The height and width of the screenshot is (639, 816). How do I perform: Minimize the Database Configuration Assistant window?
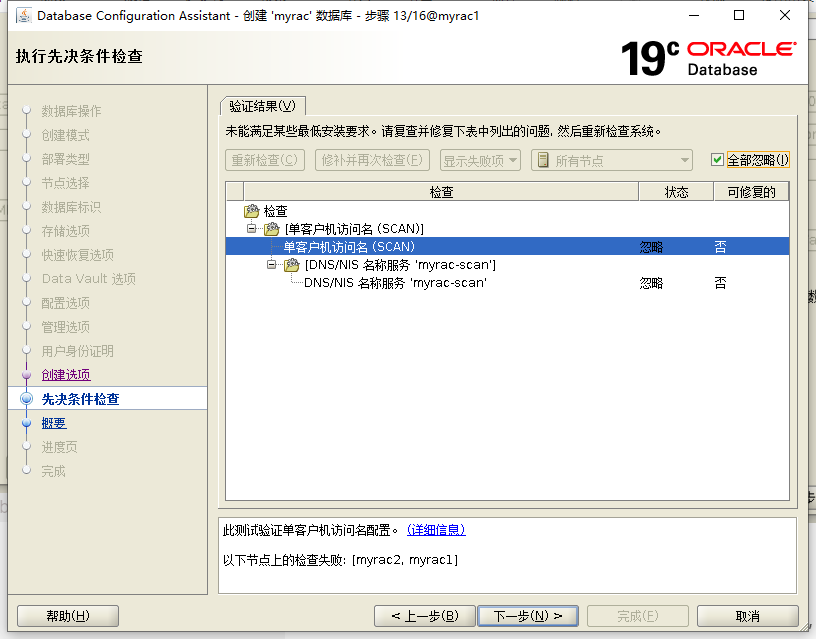(x=694, y=16)
